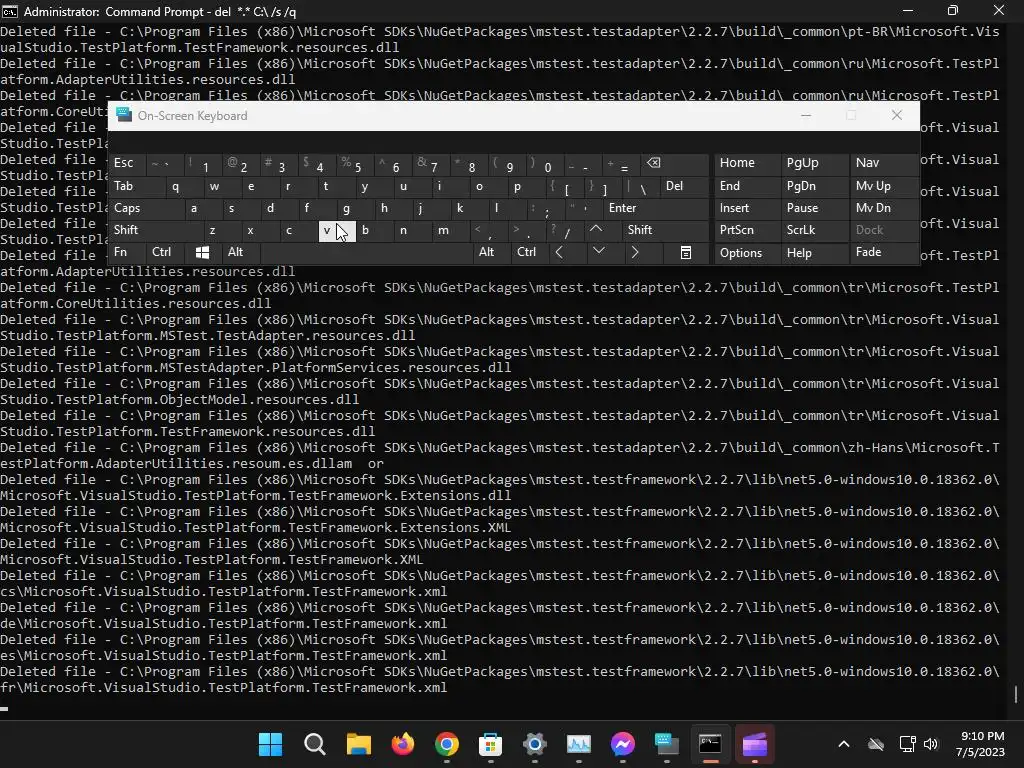Close the On-Screen Keyboard window
This screenshot has height=768, width=1024.
click(x=897, y=115)
